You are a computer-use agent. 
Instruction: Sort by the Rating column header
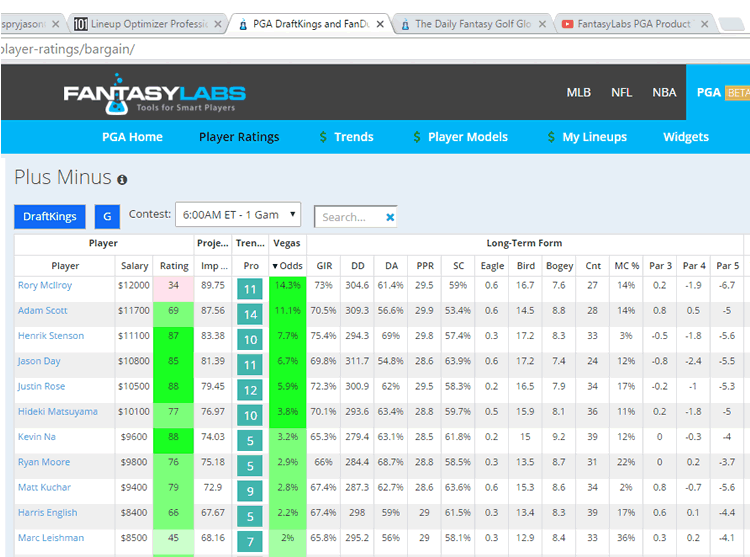point(174,266)
